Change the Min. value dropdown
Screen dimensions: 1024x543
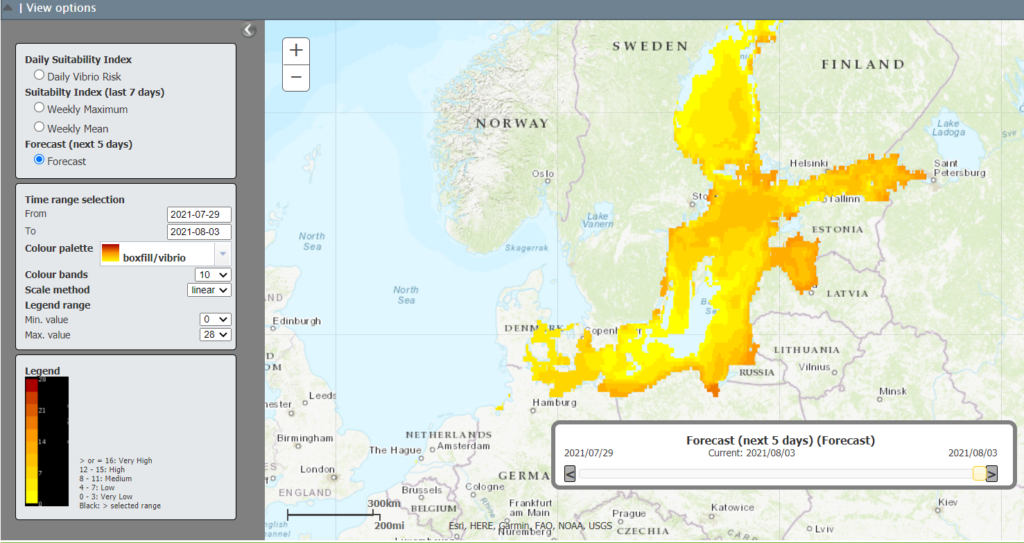215,320
